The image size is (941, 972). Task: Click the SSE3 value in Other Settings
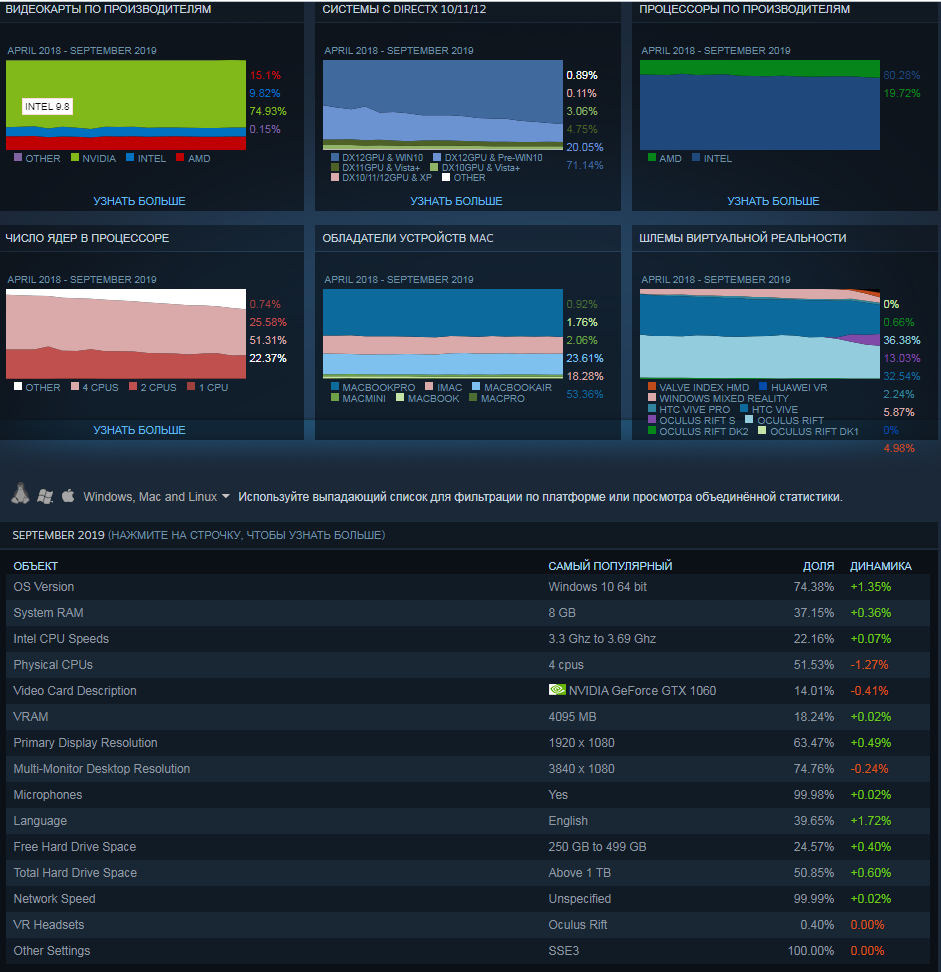click(x=563, y=951)
